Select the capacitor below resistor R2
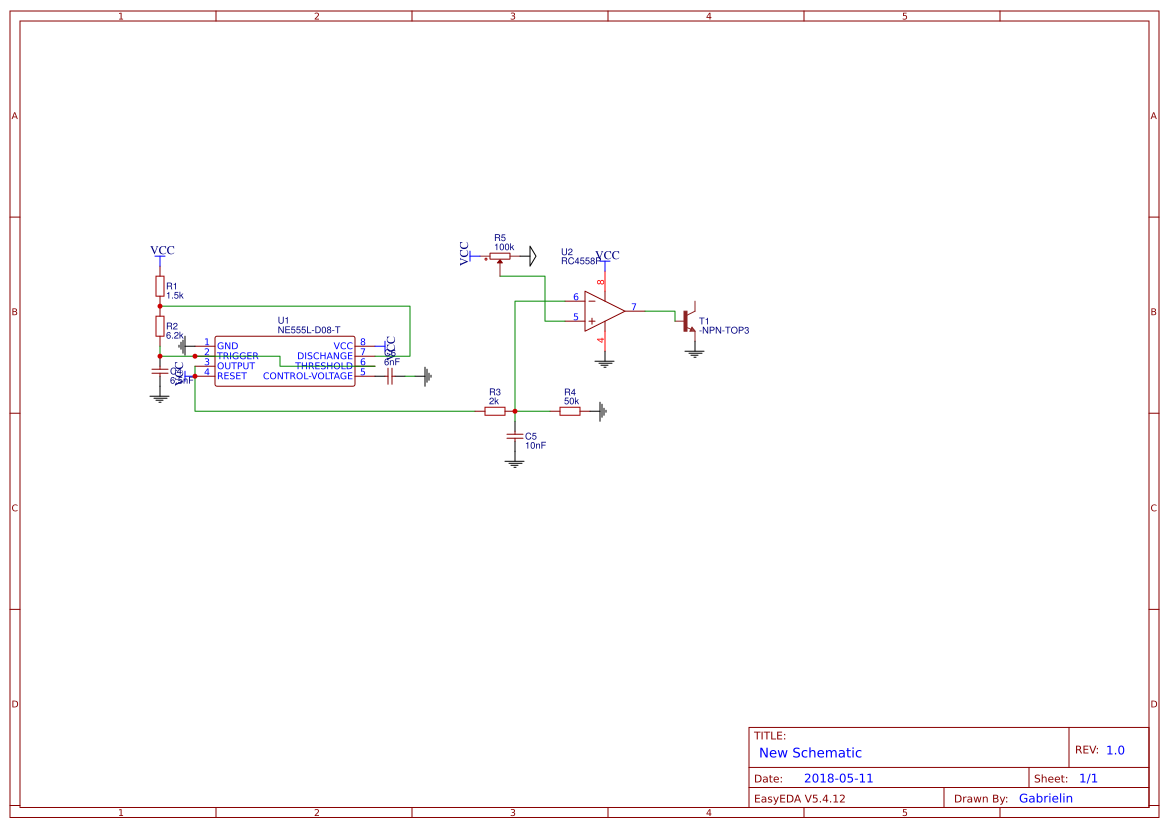The width and height of the screenshot is (1169, 828). (160, 370)
